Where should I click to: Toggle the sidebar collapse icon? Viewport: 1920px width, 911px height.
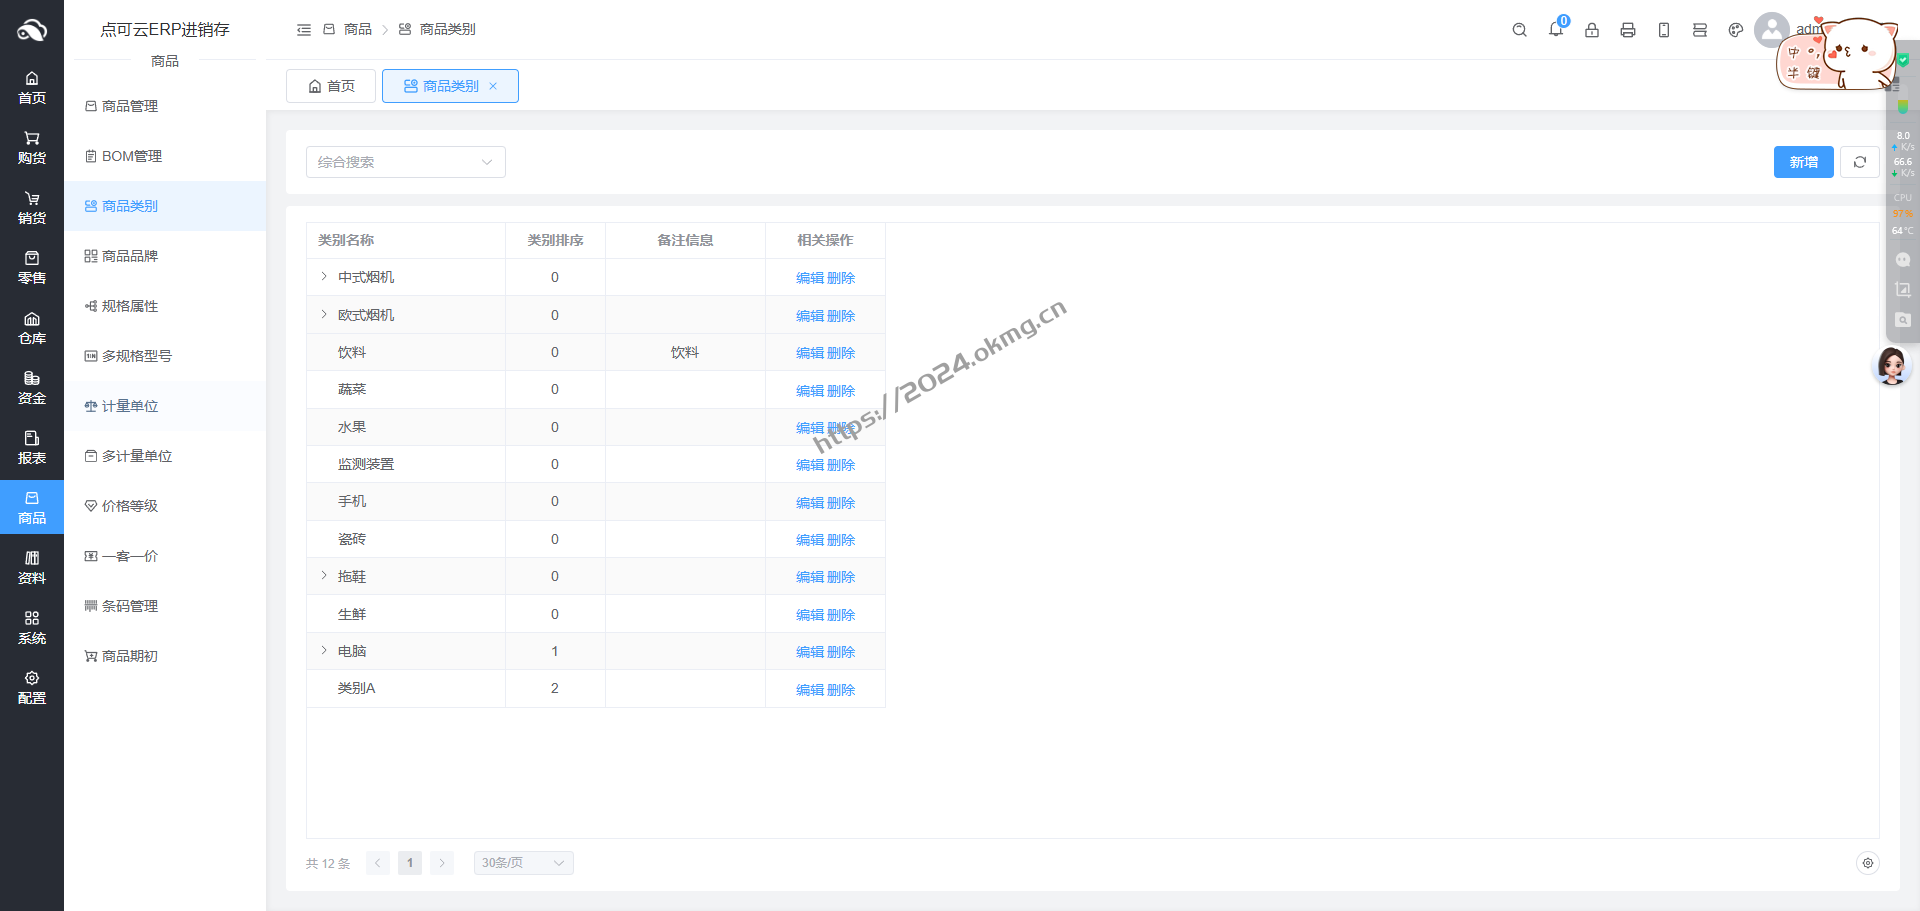[304, 30]
